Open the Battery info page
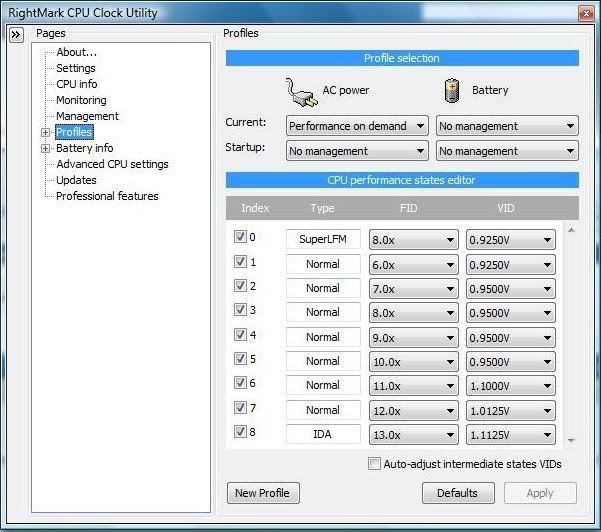The width and height of the screenshot is (601, 532). [84, 148]
